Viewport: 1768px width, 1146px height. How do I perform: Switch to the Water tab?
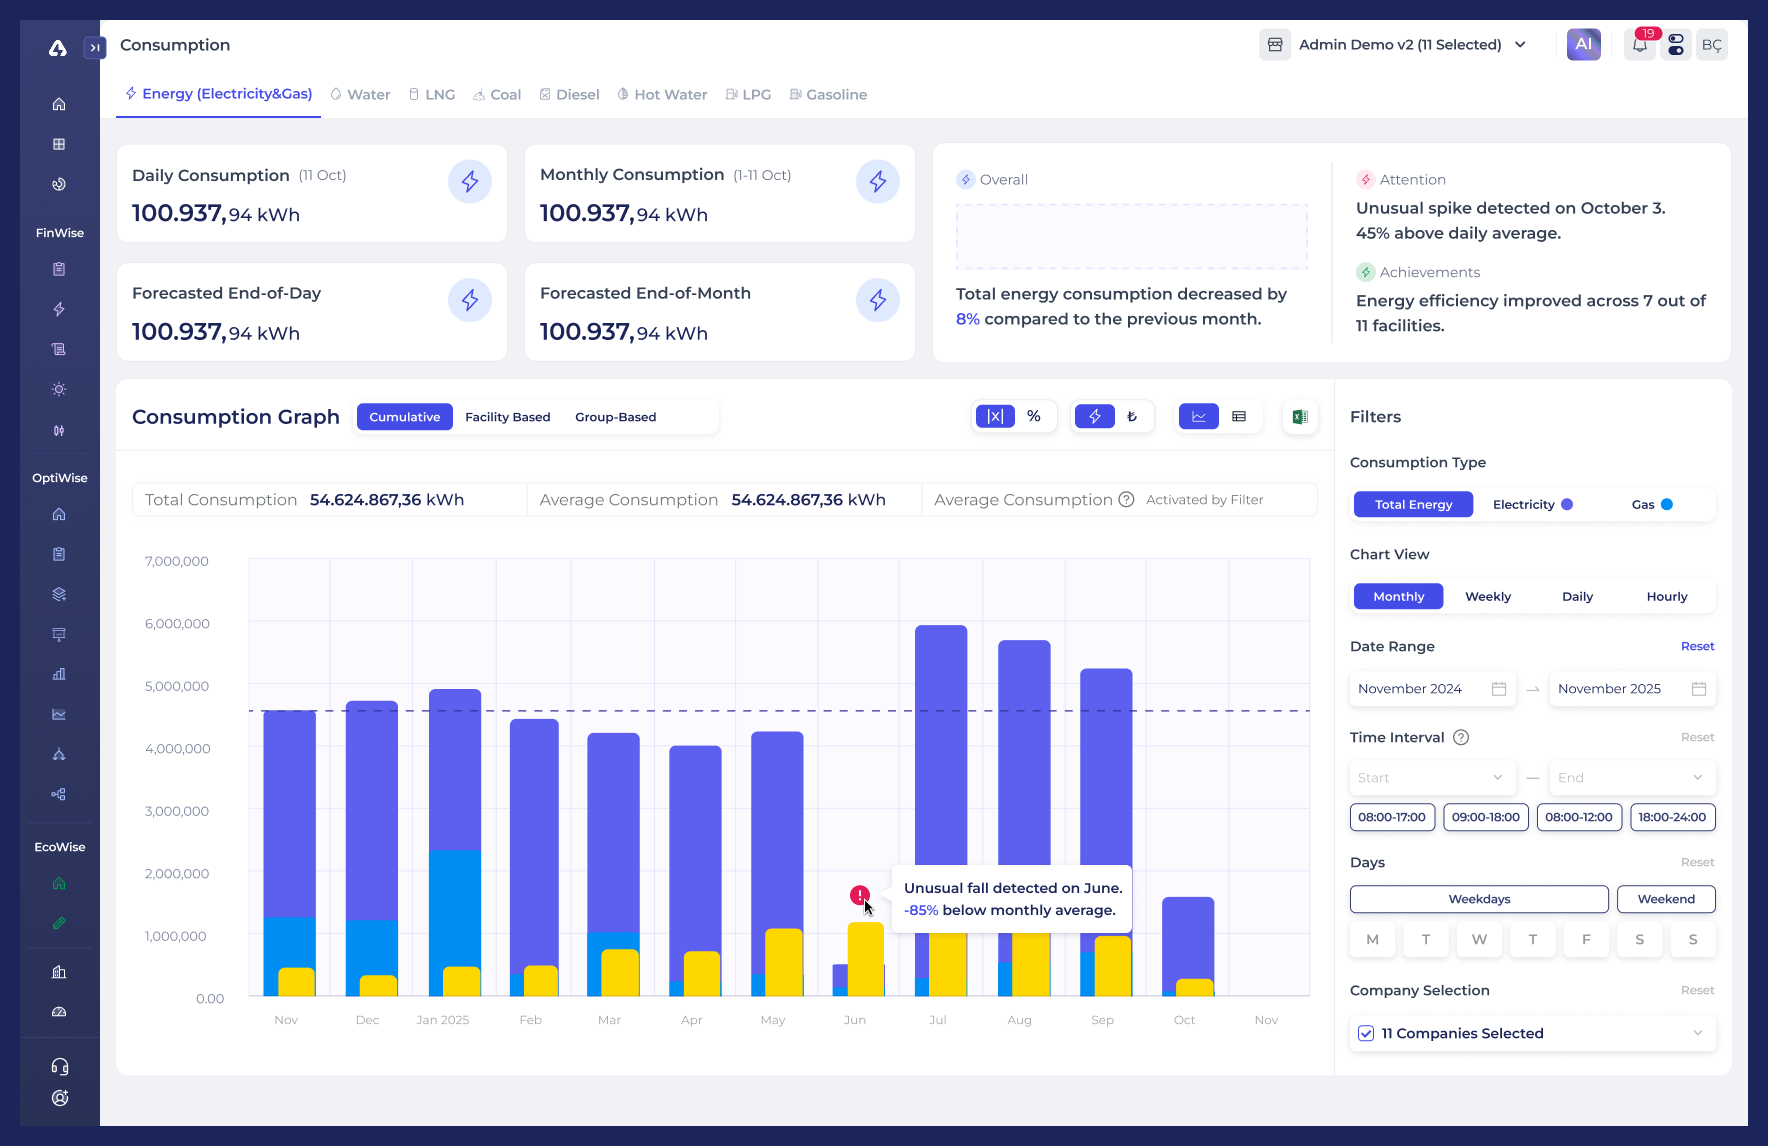point(361,95)
